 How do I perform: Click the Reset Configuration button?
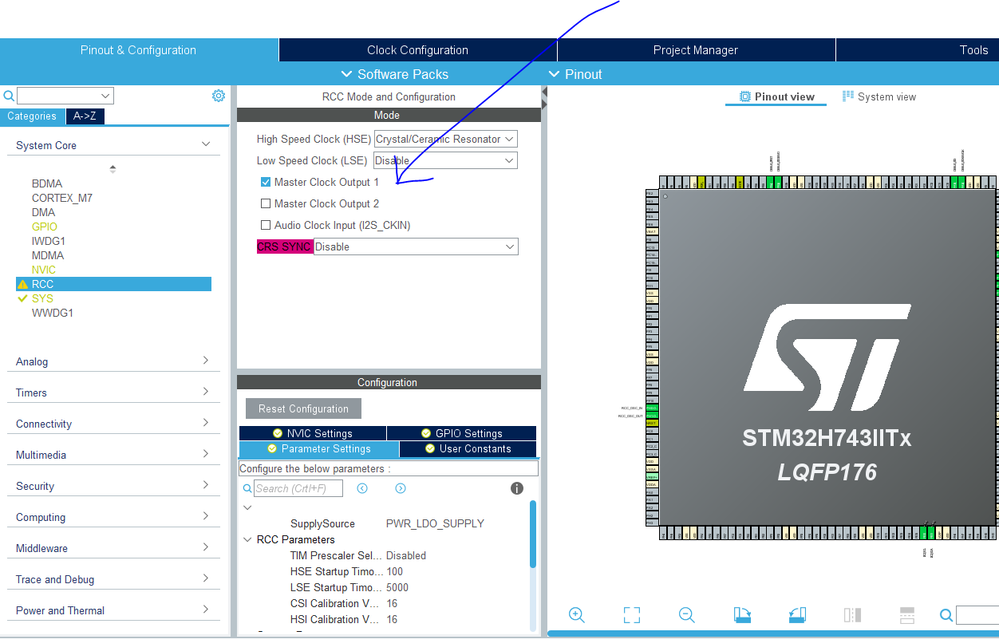click(303, 409)
